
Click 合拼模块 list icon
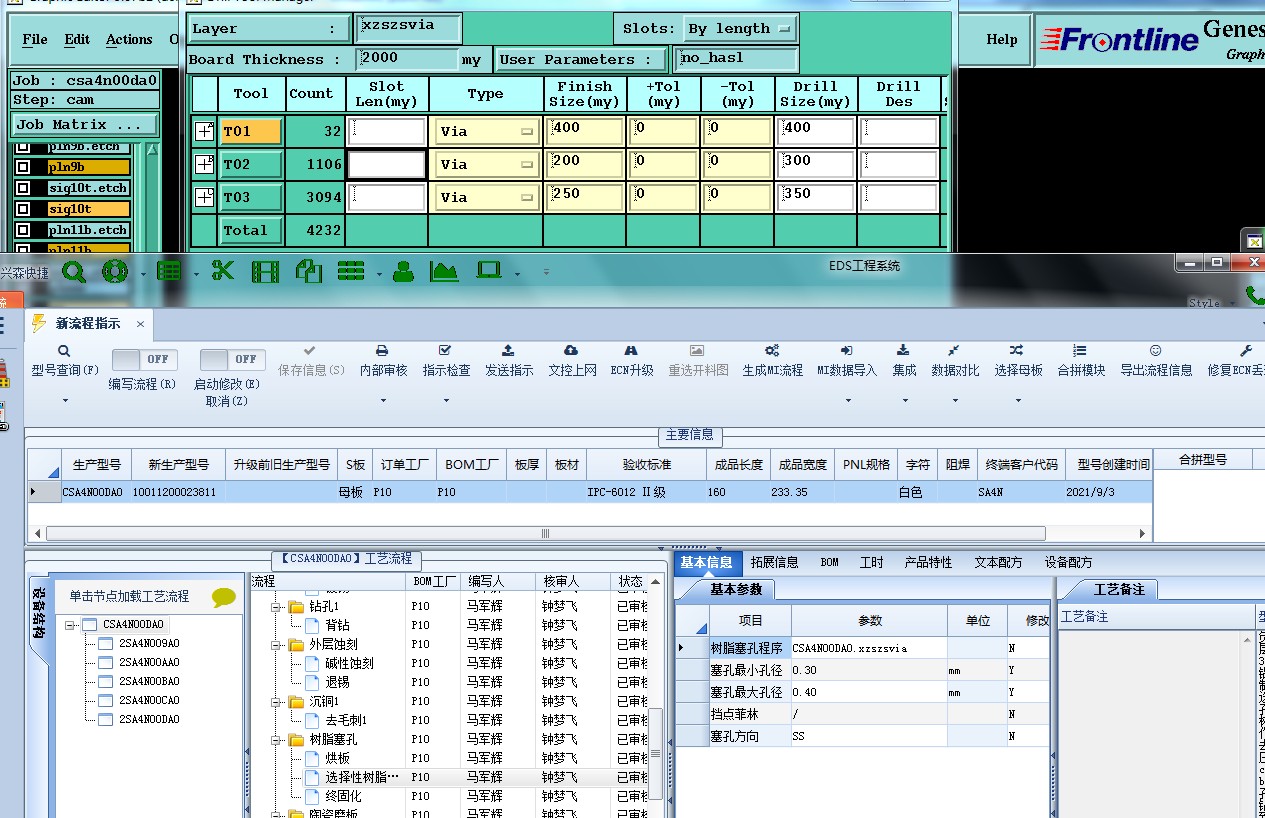1080,351
